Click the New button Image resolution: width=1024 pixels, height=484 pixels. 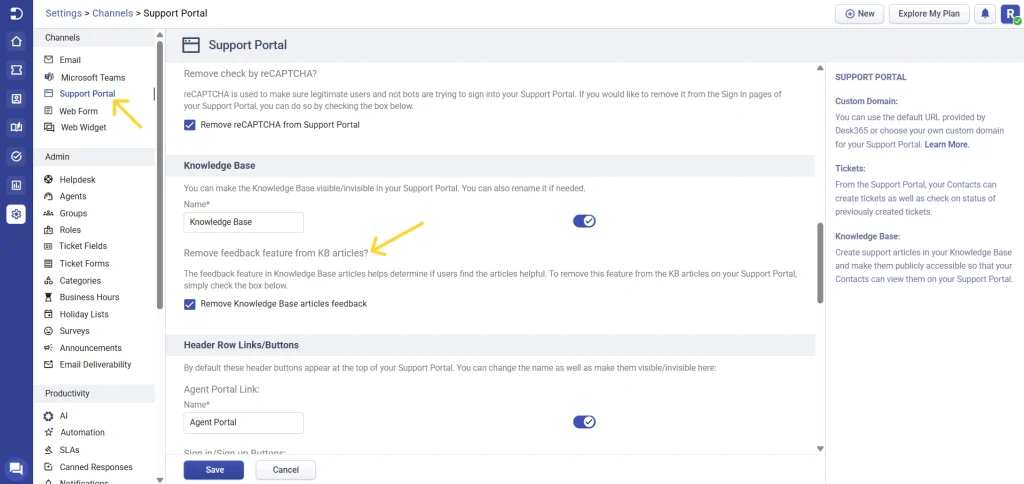859,14
